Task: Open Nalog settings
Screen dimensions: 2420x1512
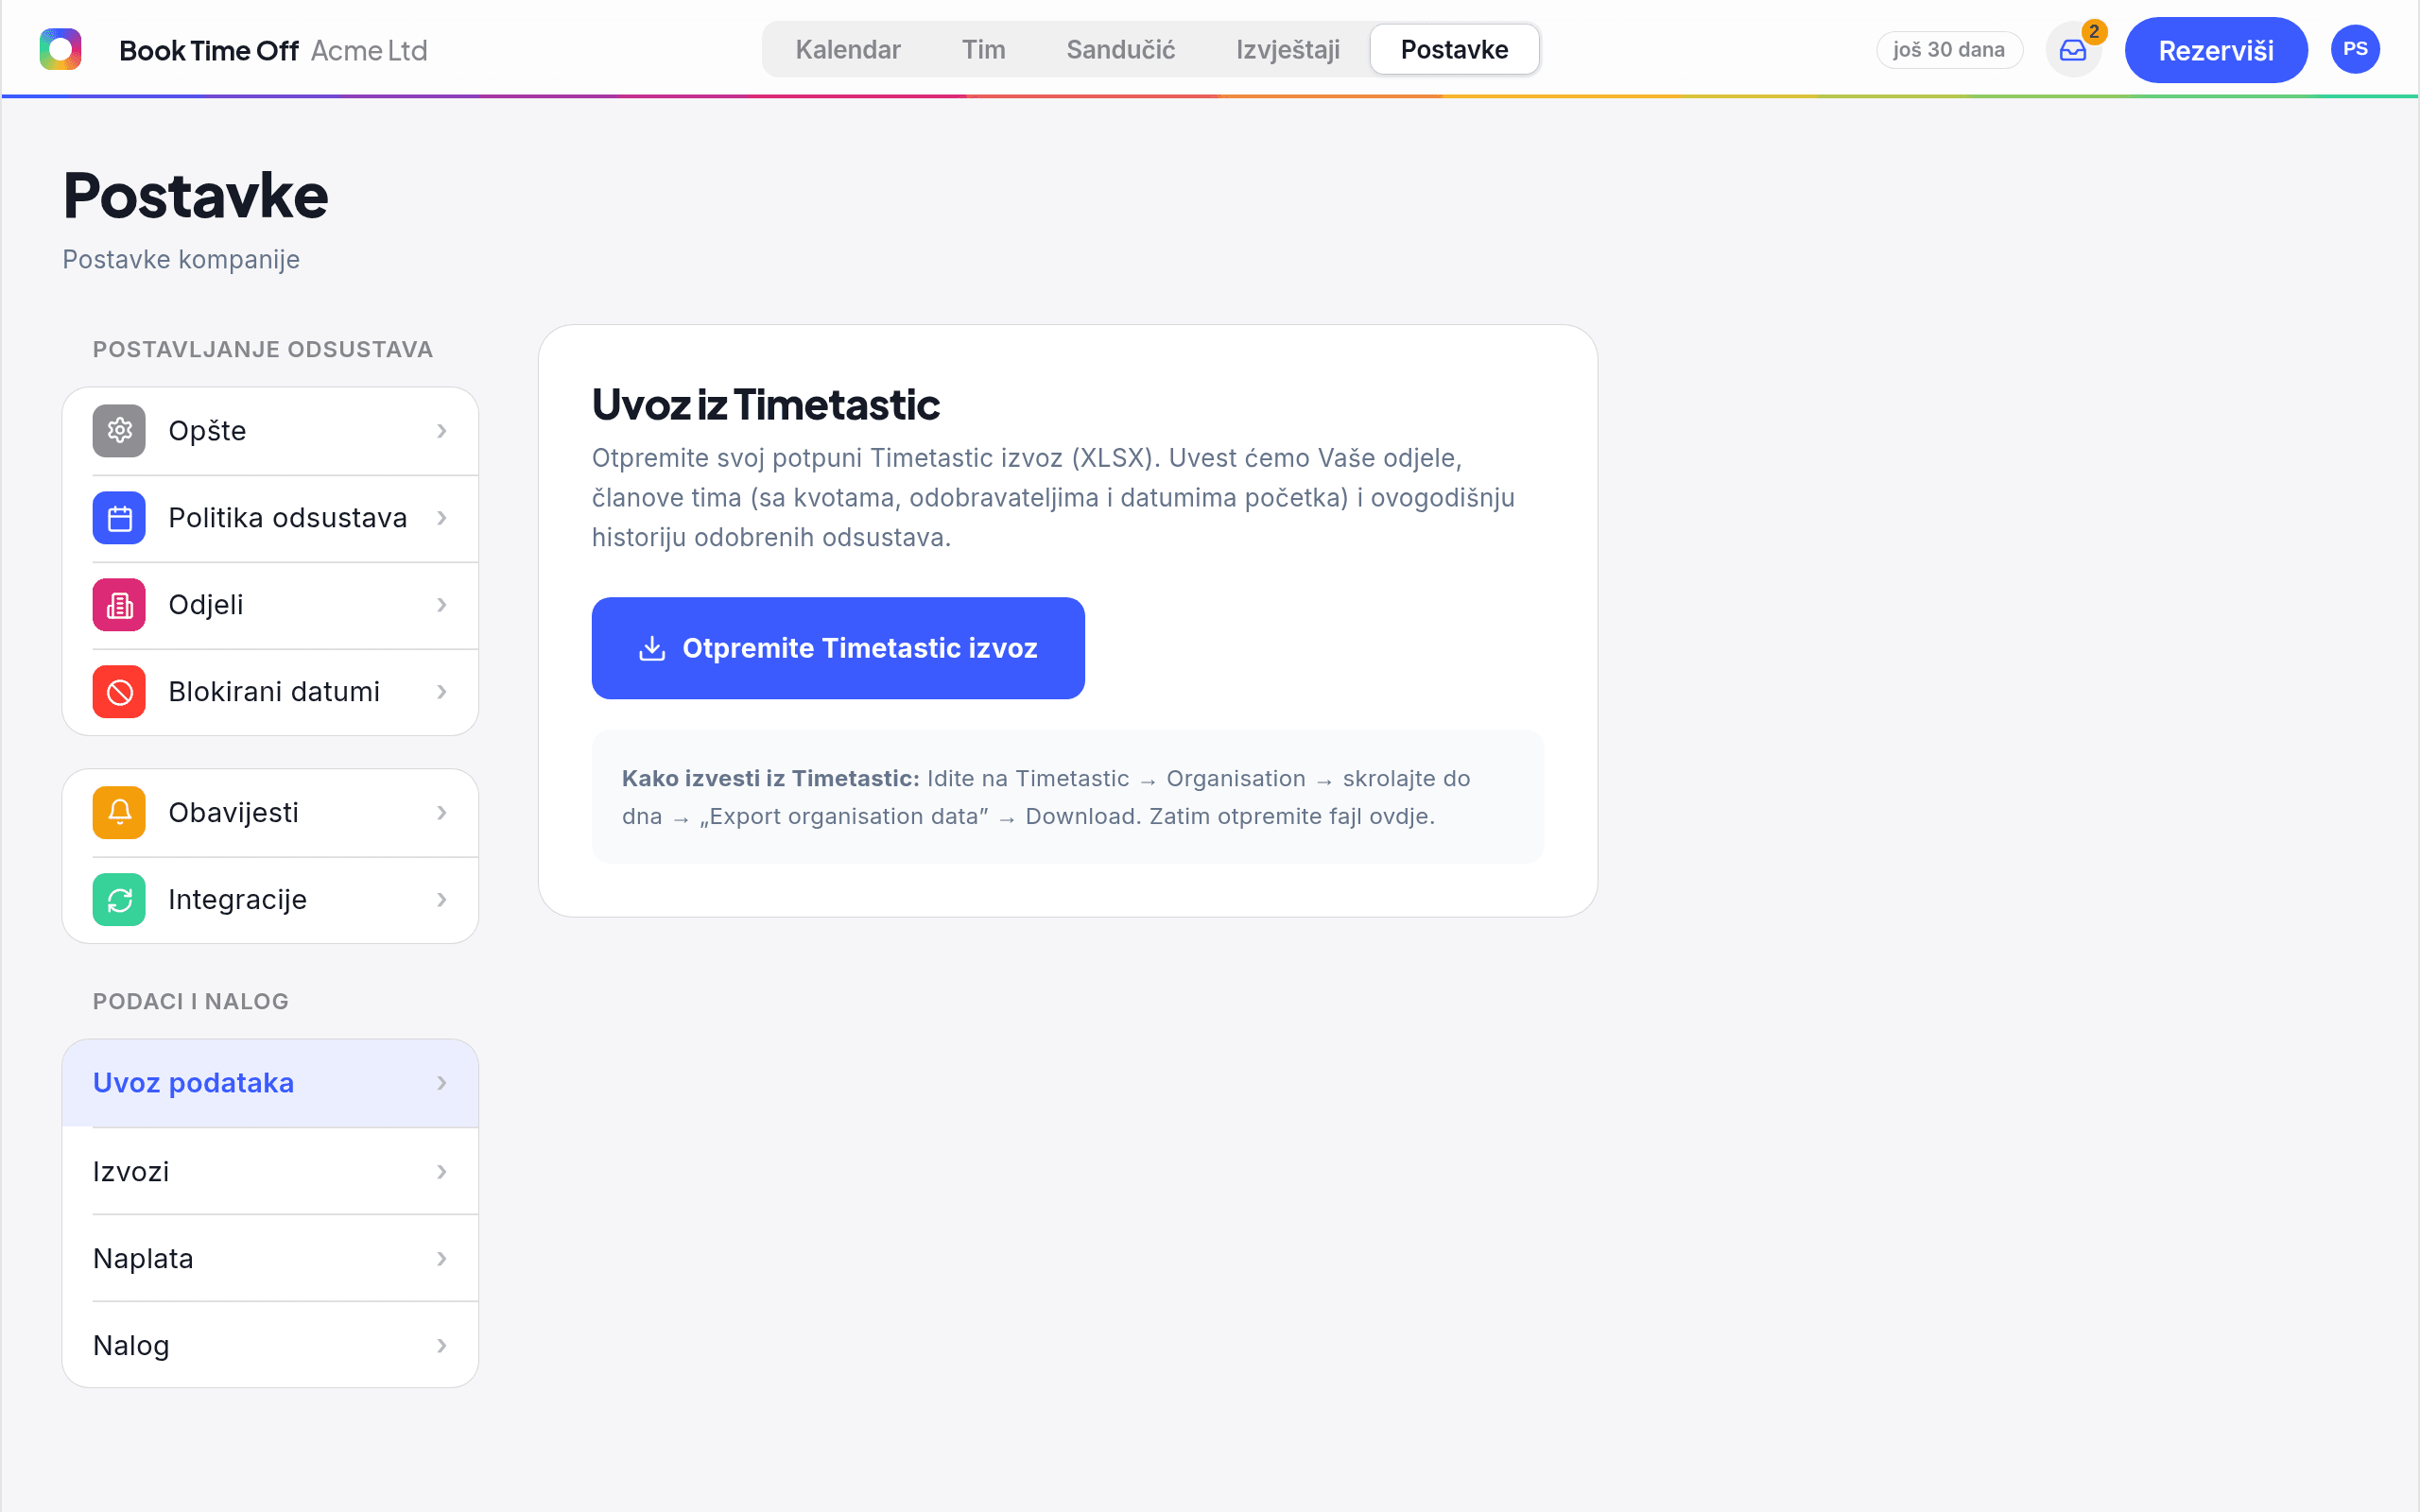Action: point(270,1345)
